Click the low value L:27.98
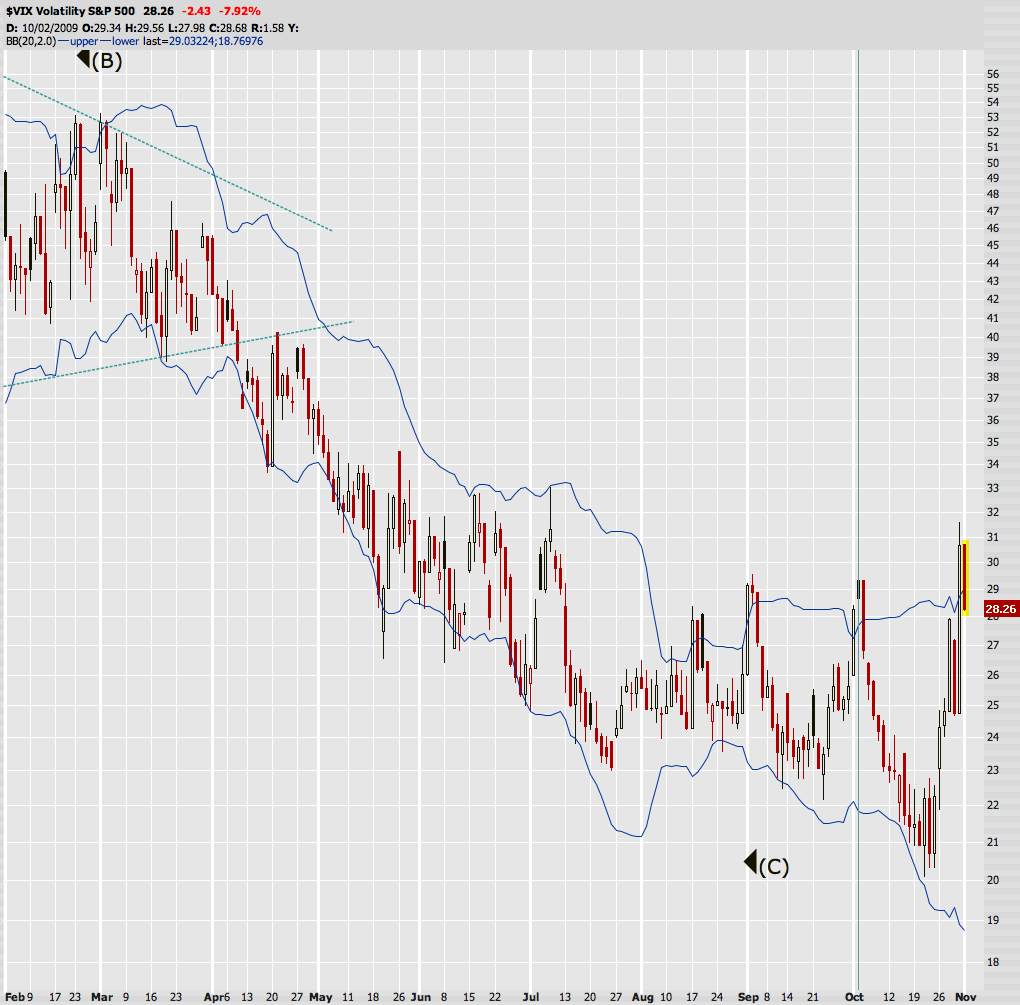 pos(187,28)
